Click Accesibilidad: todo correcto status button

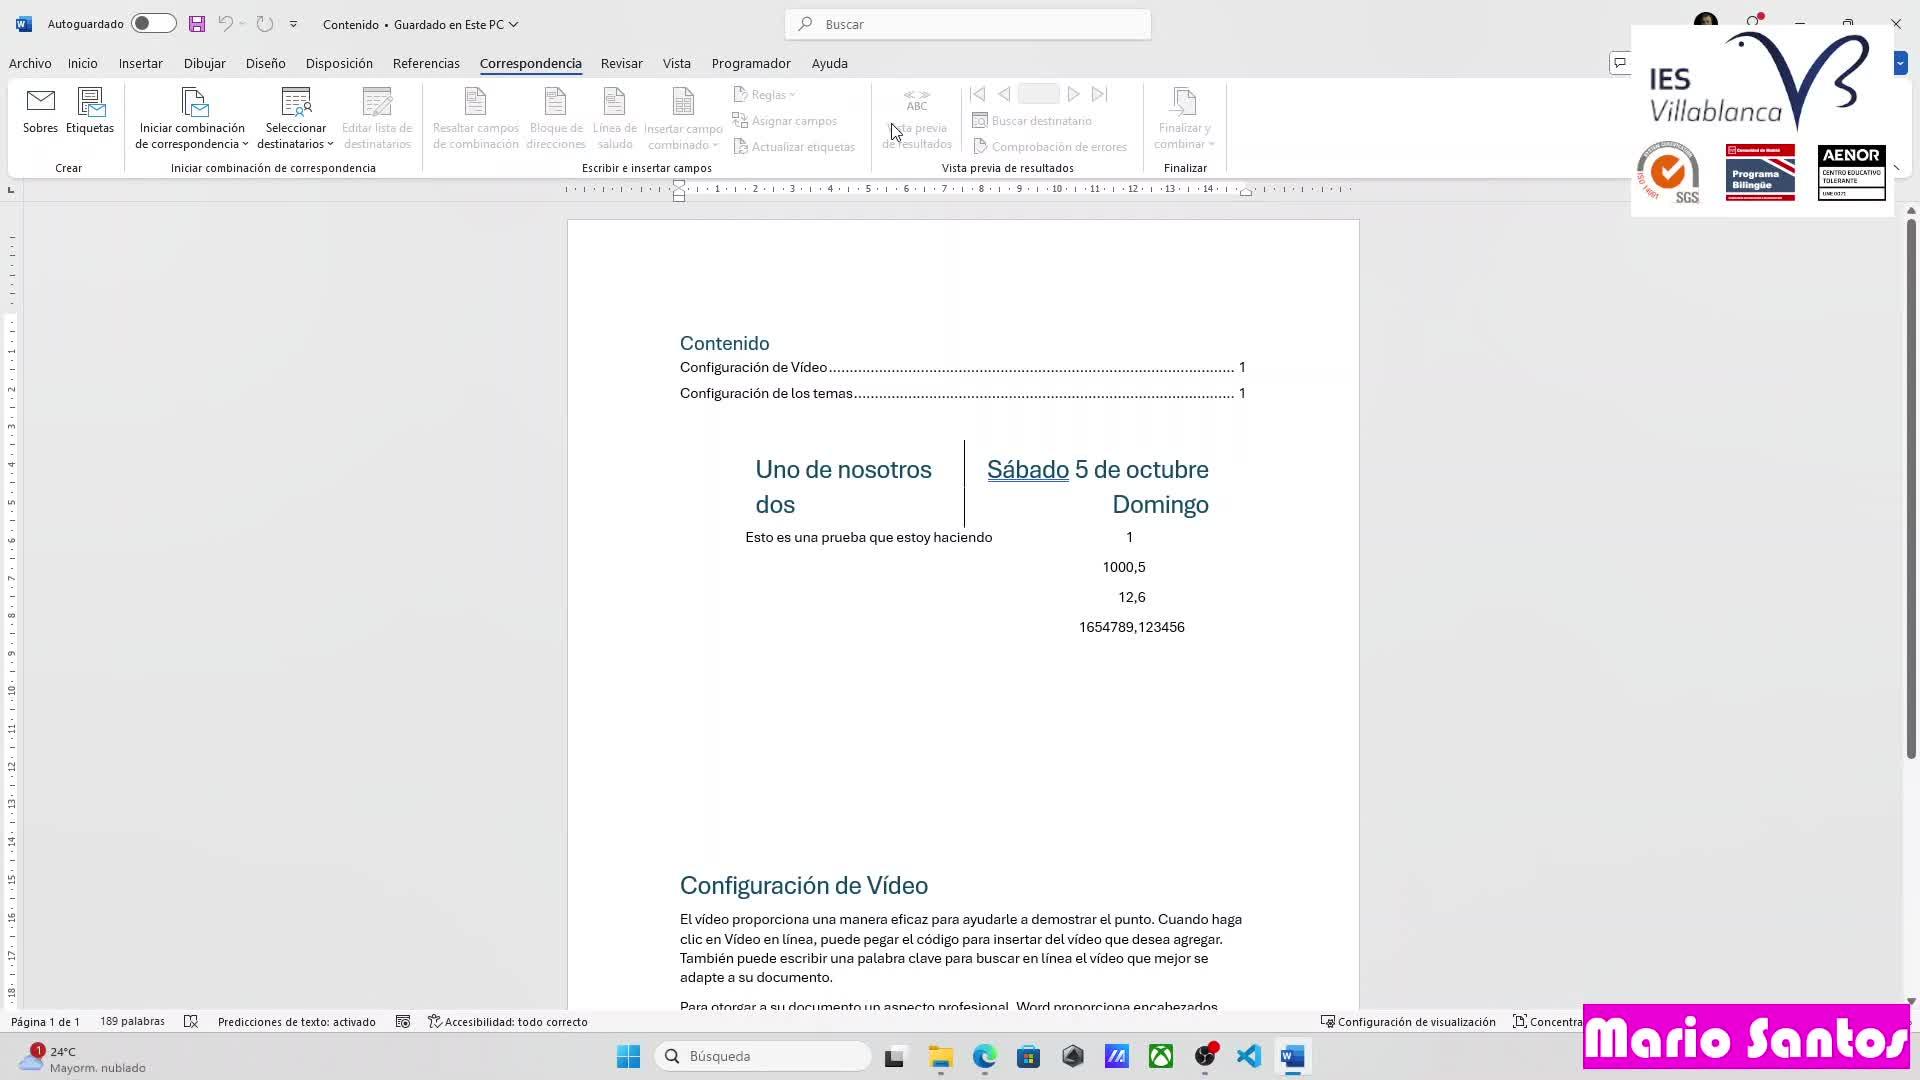pyautogui.click(x=508, y=1022)
